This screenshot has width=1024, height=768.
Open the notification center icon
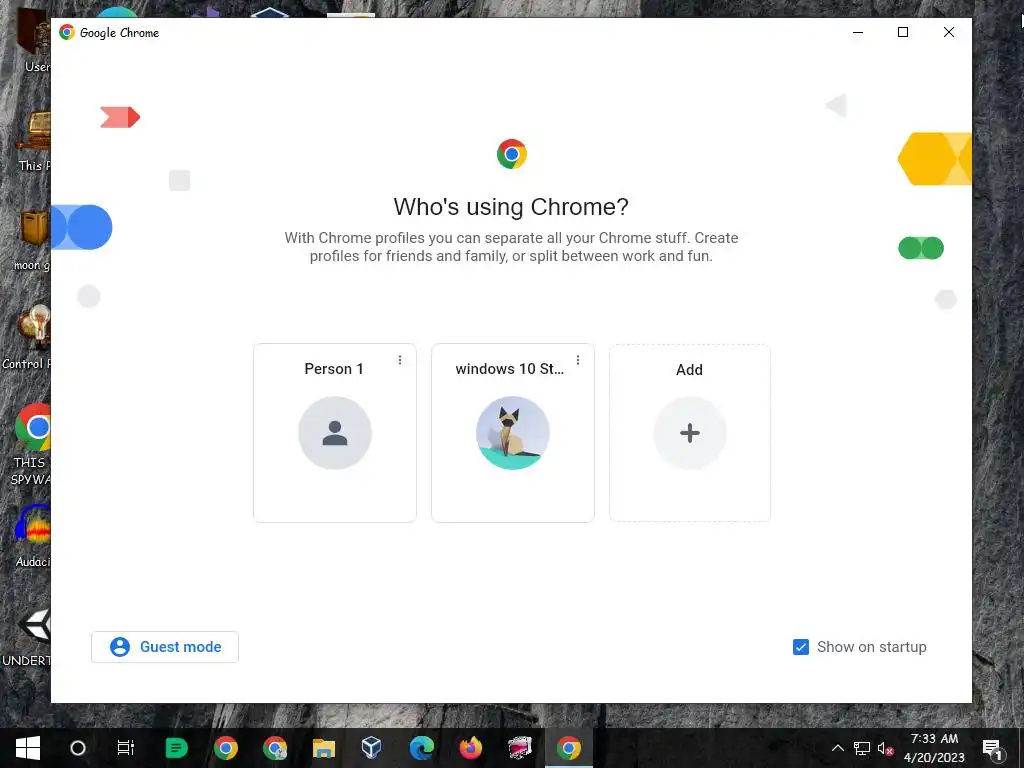pyautogui.click(x=993, y=748)
